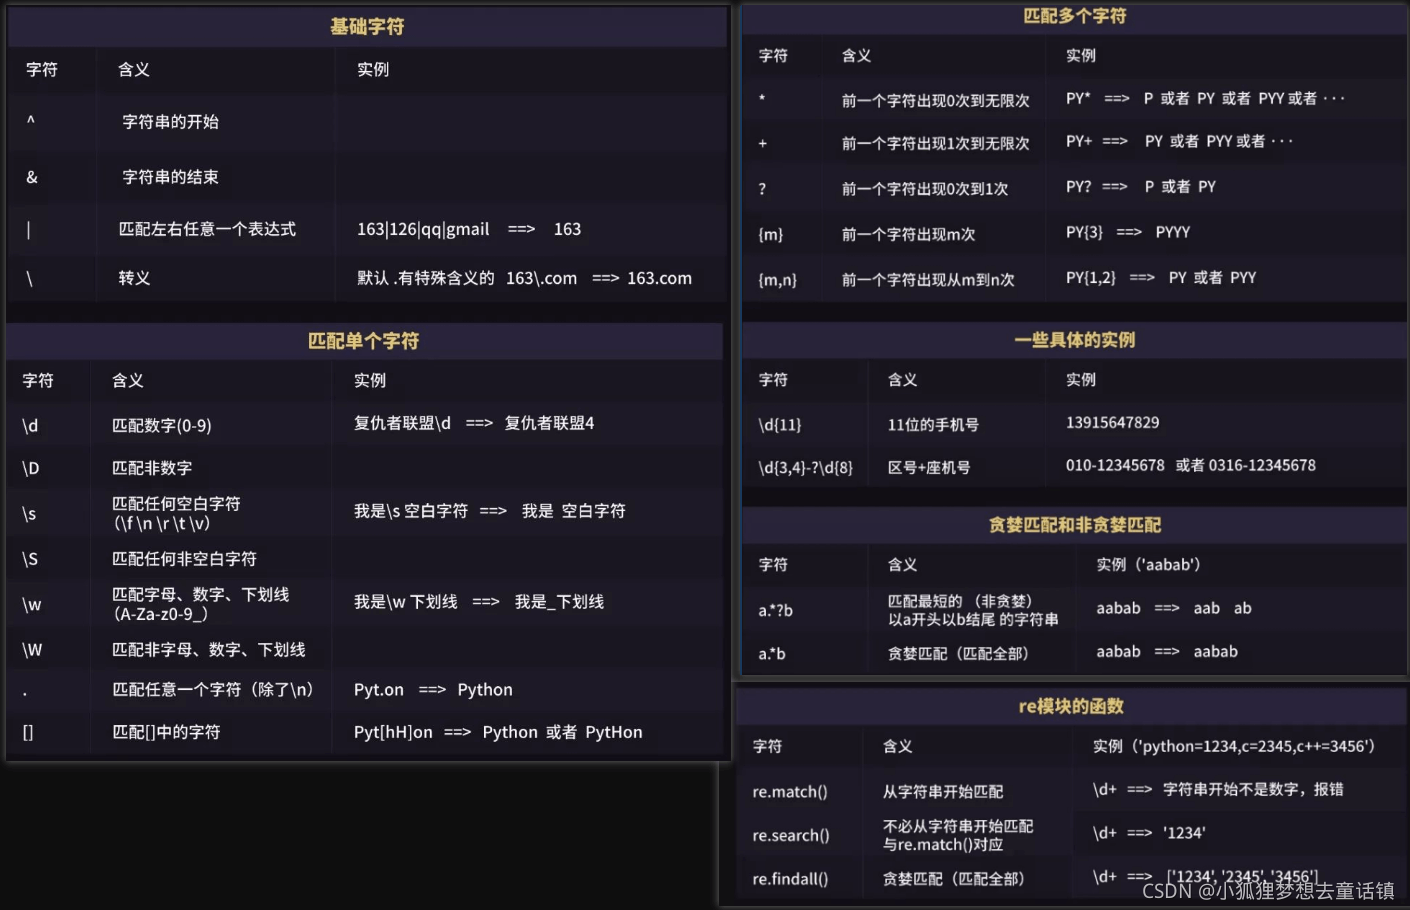Select the a.*b pattern cell
The width and height of the screenshot is (1410, 910).
(772, 654)
